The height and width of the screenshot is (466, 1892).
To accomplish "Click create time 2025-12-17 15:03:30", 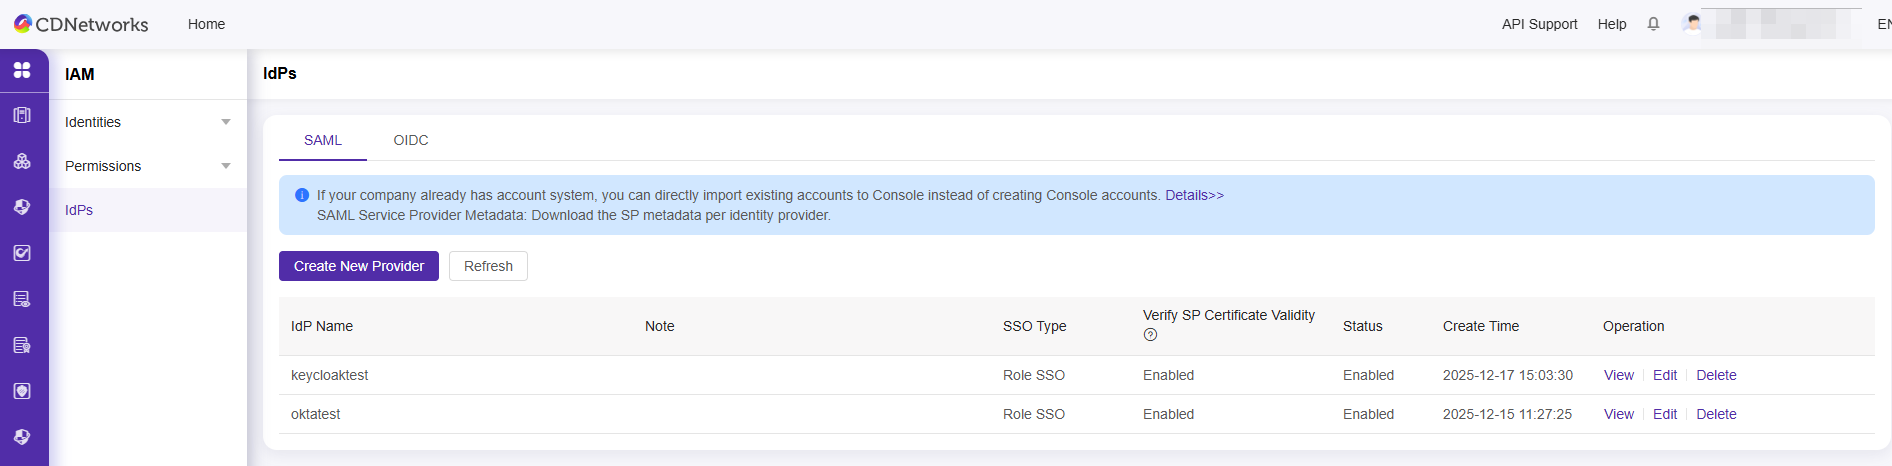I will point(1508,375).
